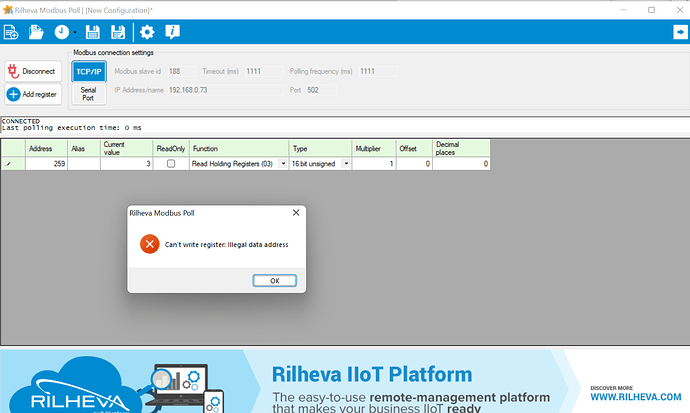Viewport: 690px width, 413px height.
Task: Click the empty Alias cell of register 259
Action: point(84,164)
